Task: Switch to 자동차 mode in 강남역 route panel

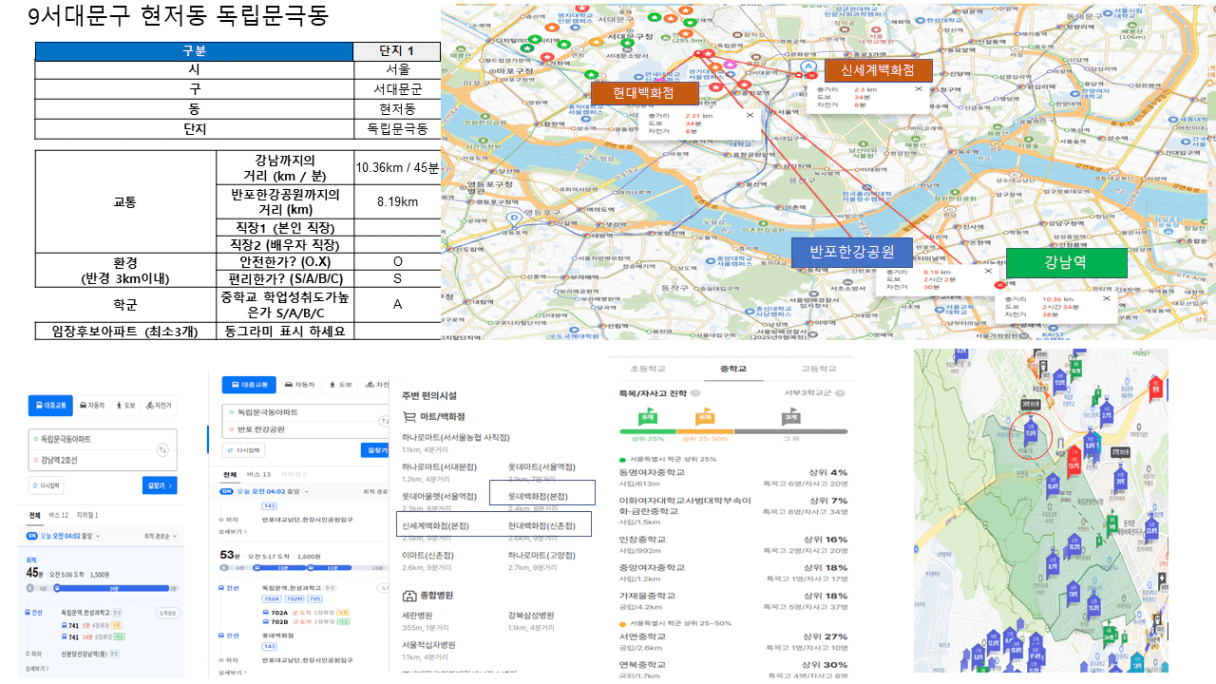Action: click(92, 405)
